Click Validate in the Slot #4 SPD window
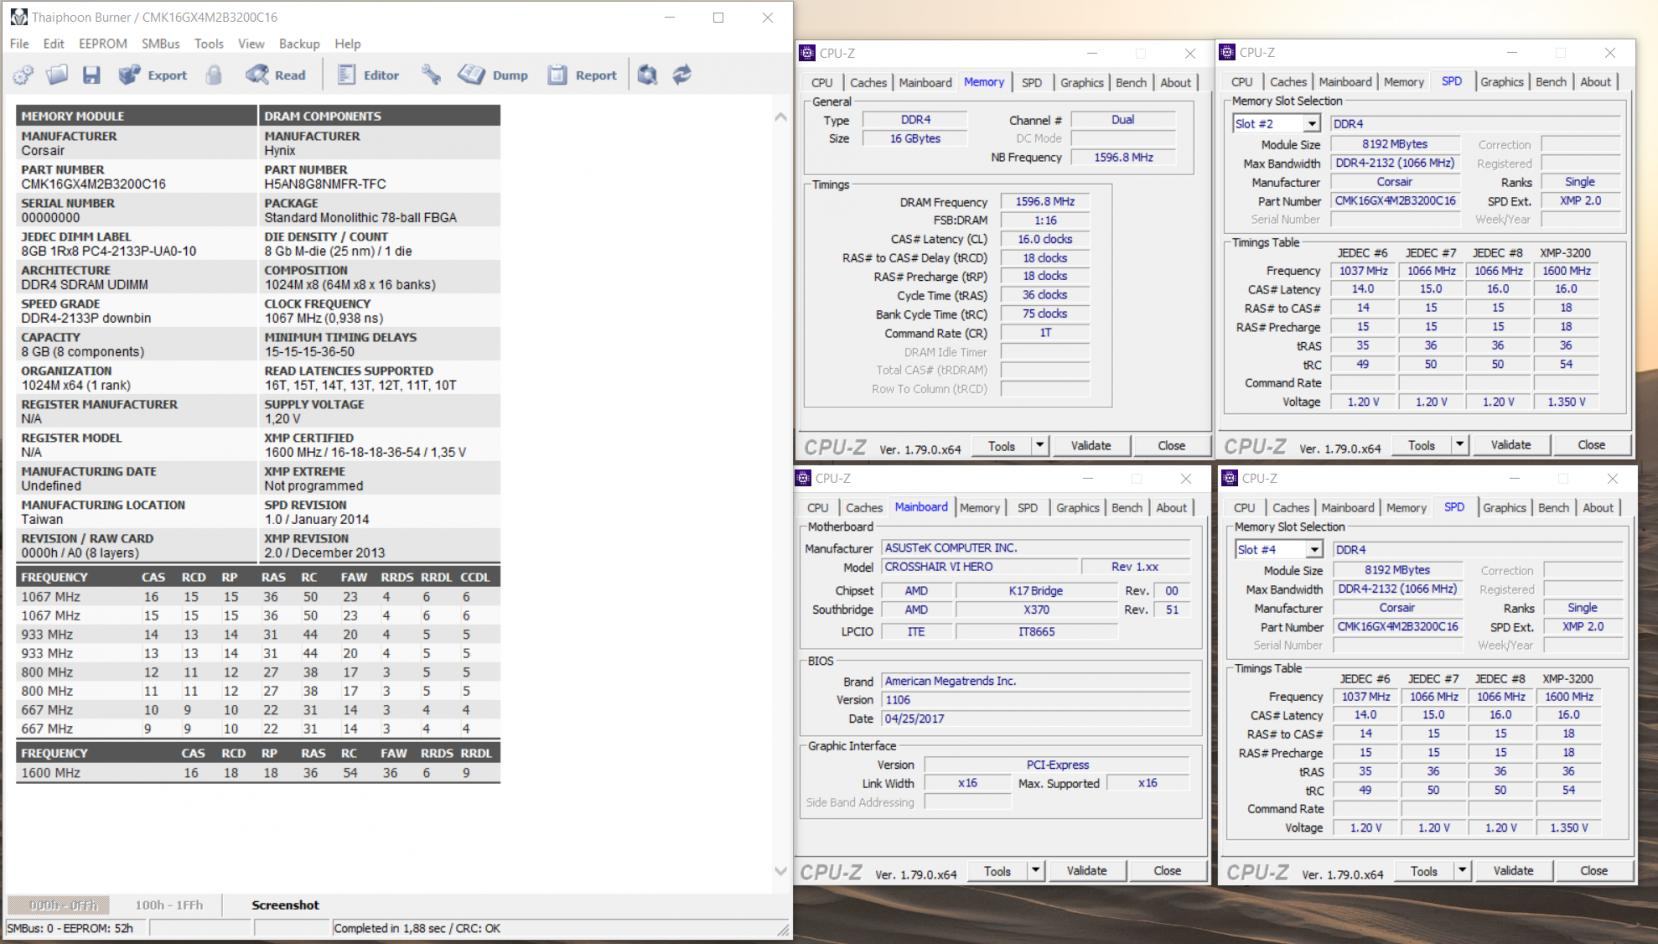This screenshot has height=944, width=1658. click(x=1513, y=871)
